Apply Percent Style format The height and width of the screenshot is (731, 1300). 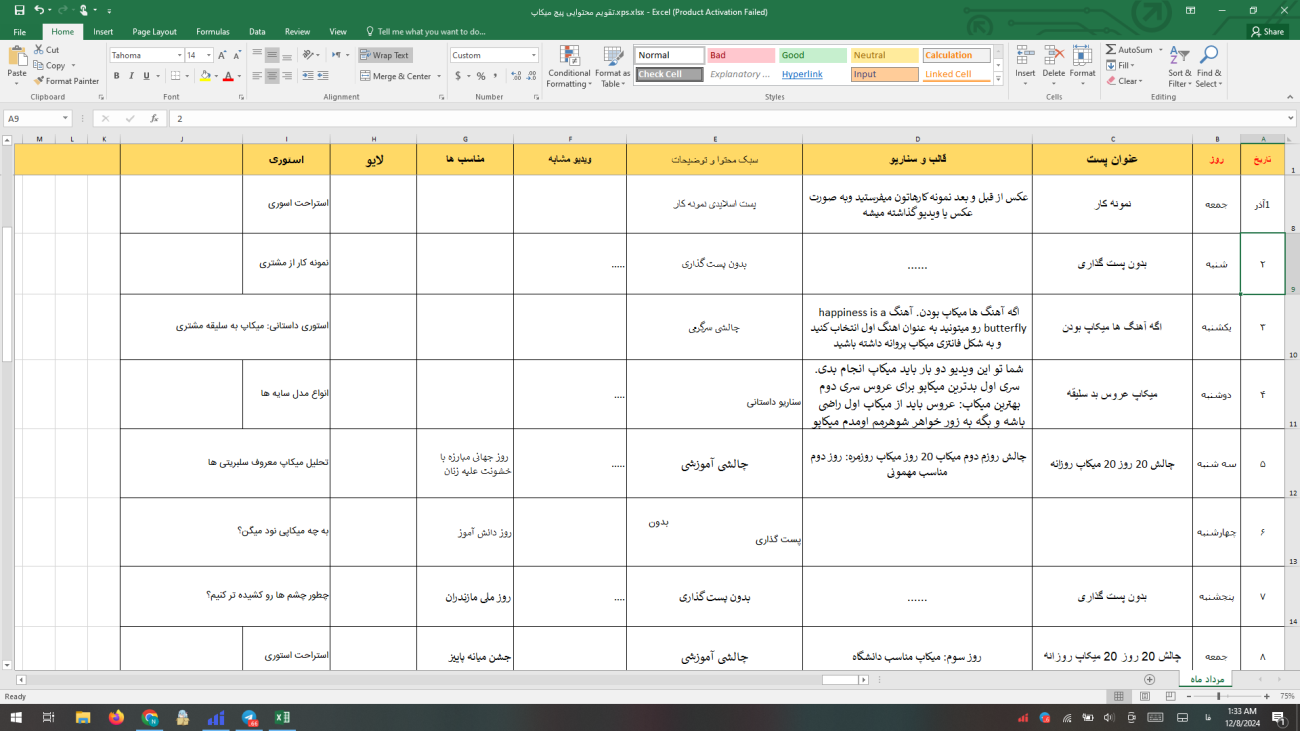[481, 76]
